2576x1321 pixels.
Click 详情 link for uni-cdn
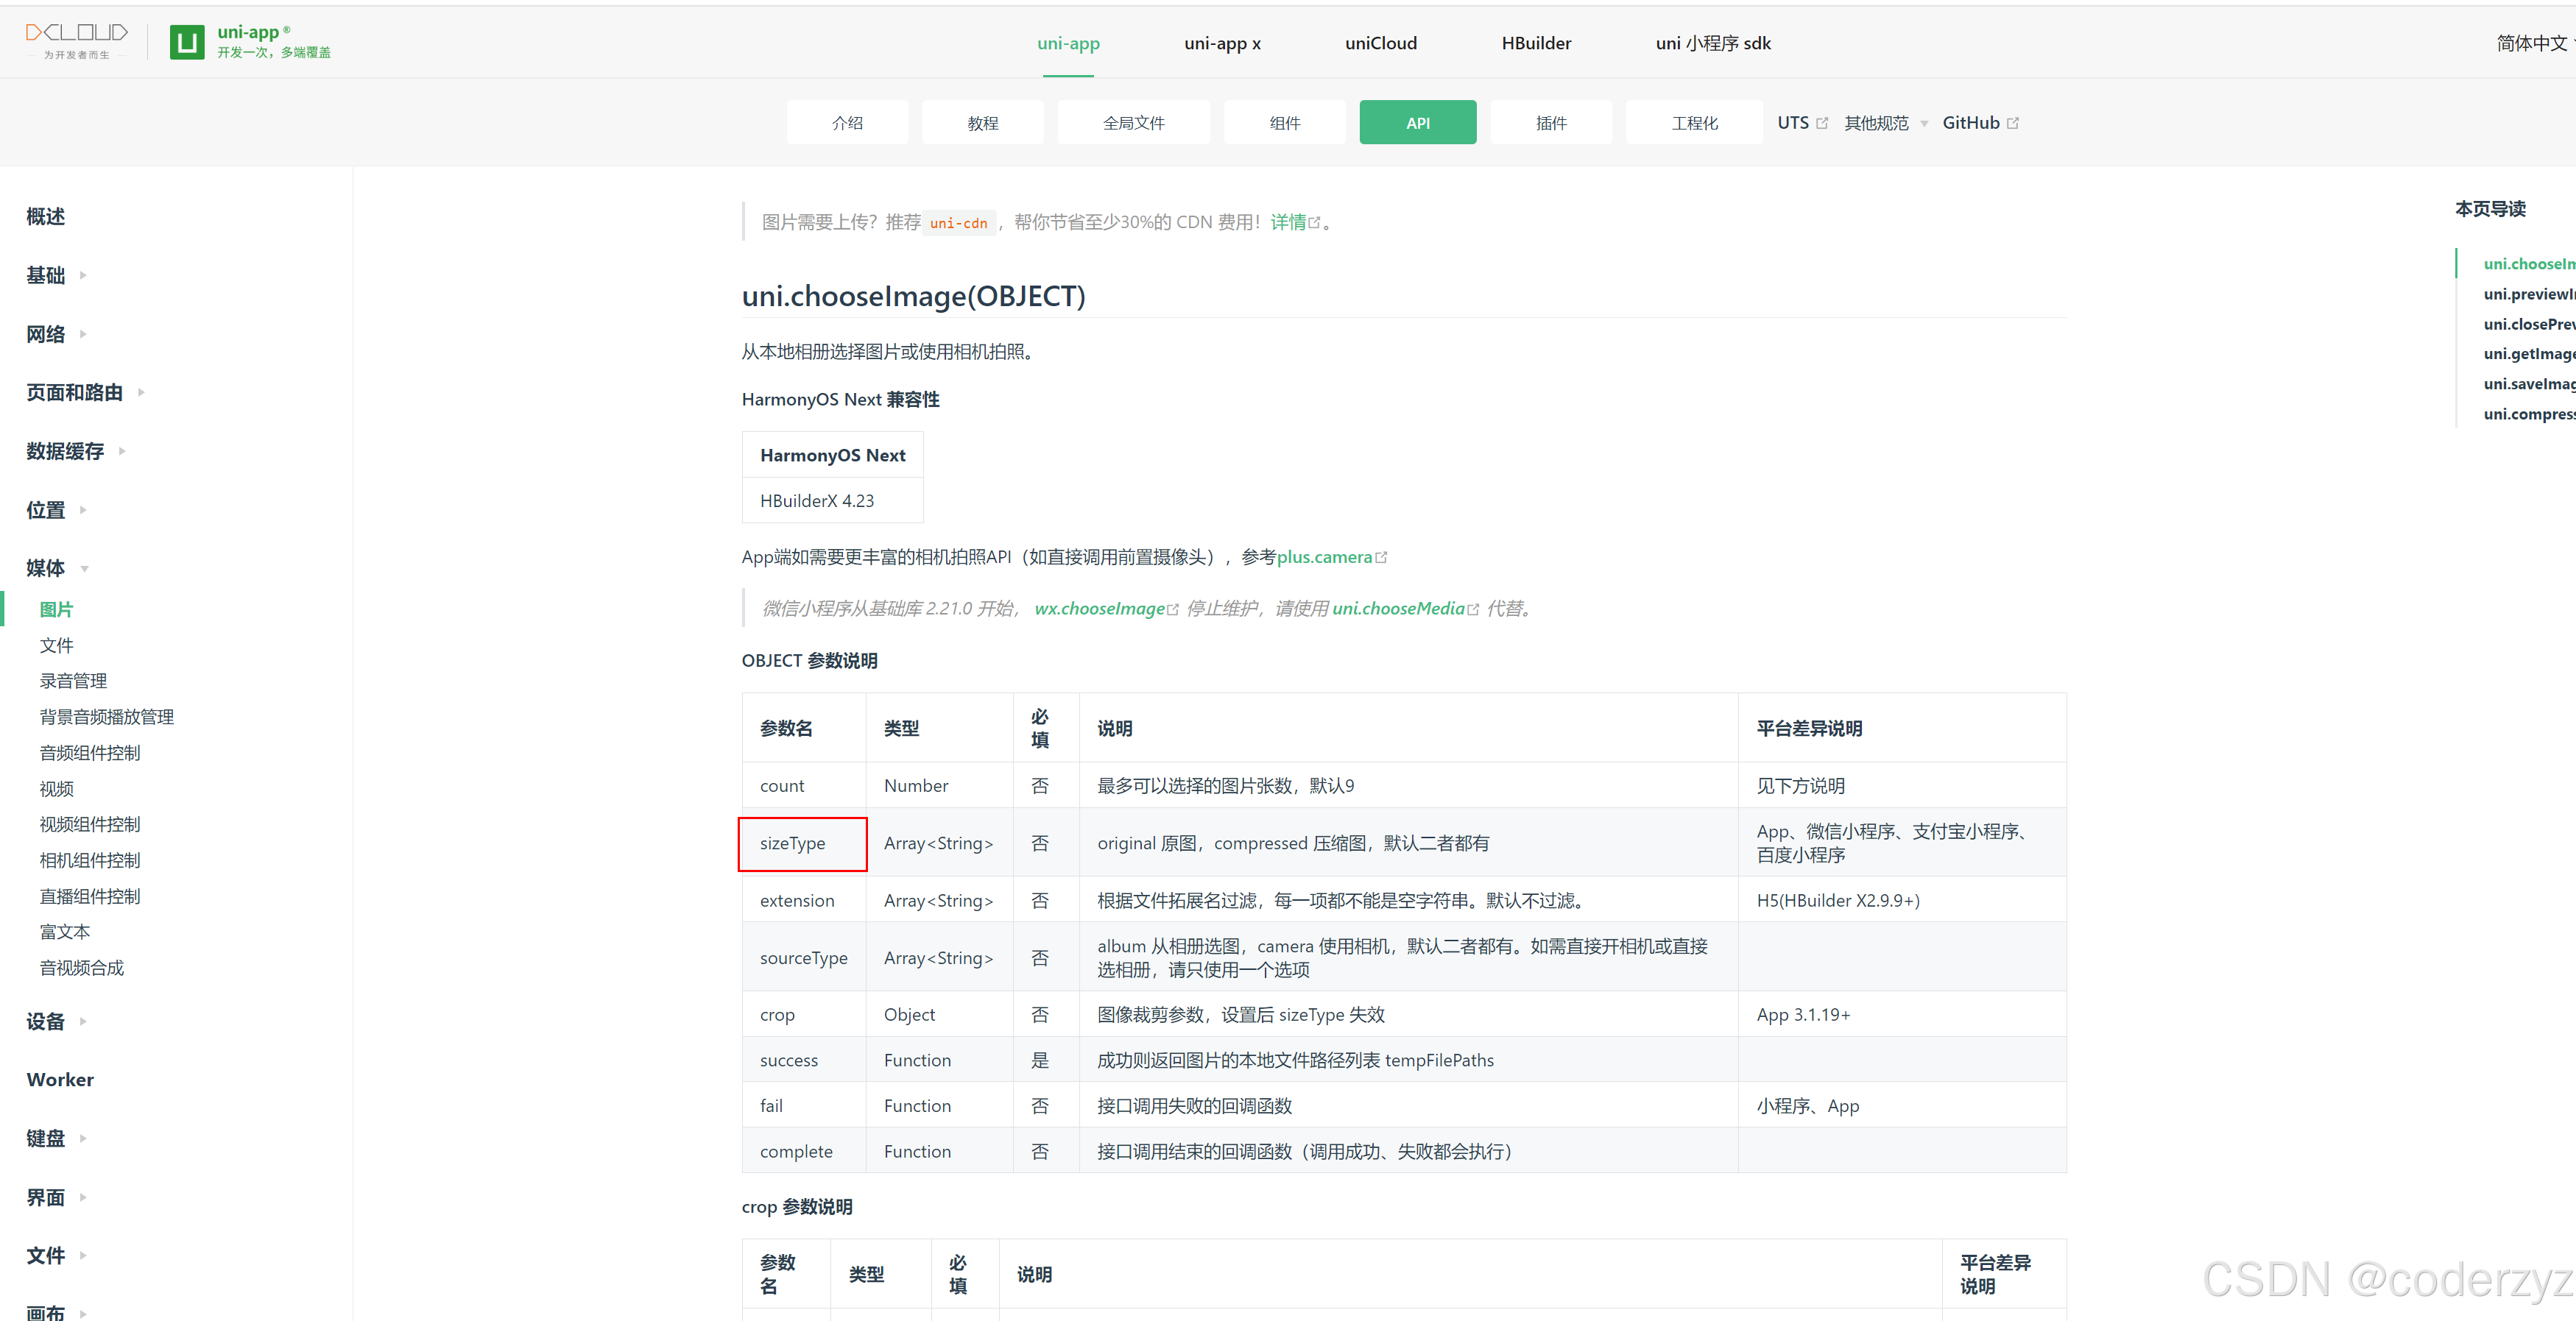click(1288, 222)
